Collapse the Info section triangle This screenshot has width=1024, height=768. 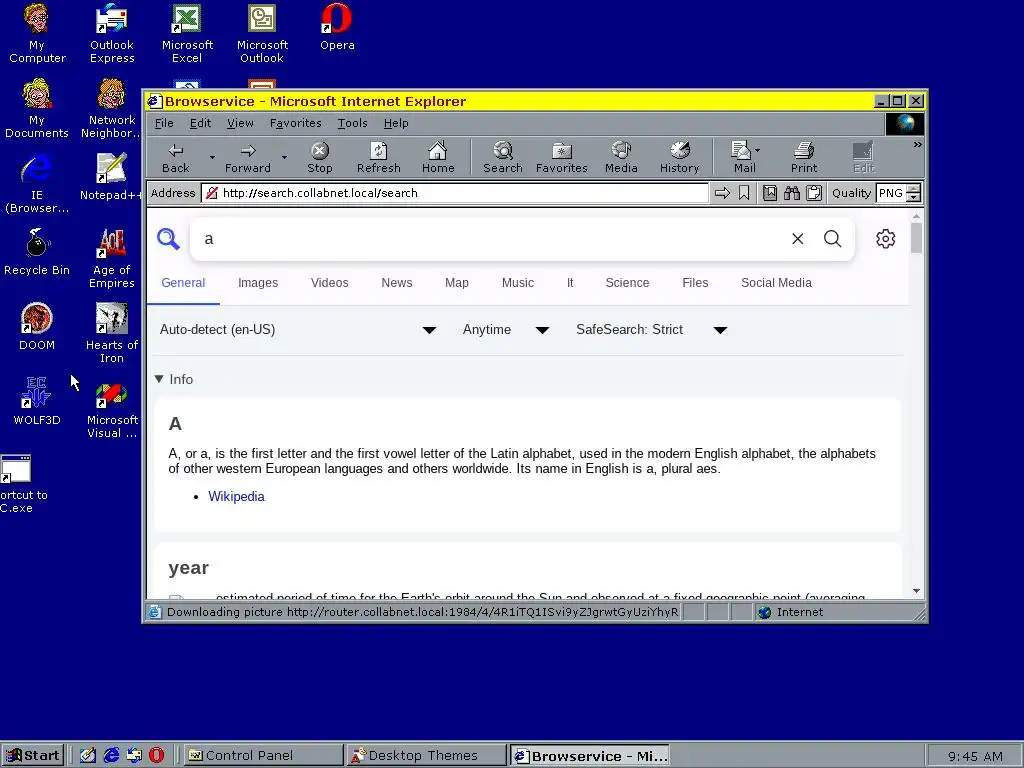(x=159, y=379)
